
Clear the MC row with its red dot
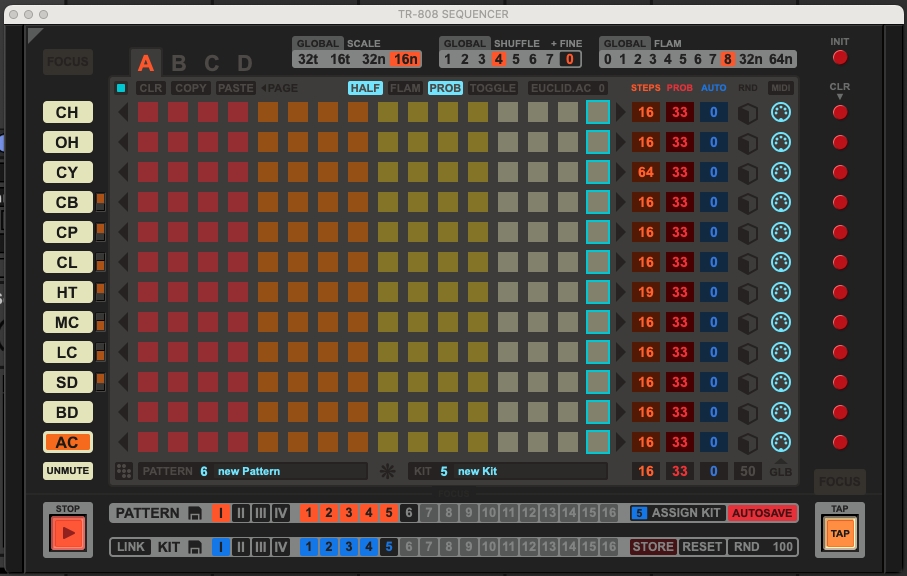(840, 322)
